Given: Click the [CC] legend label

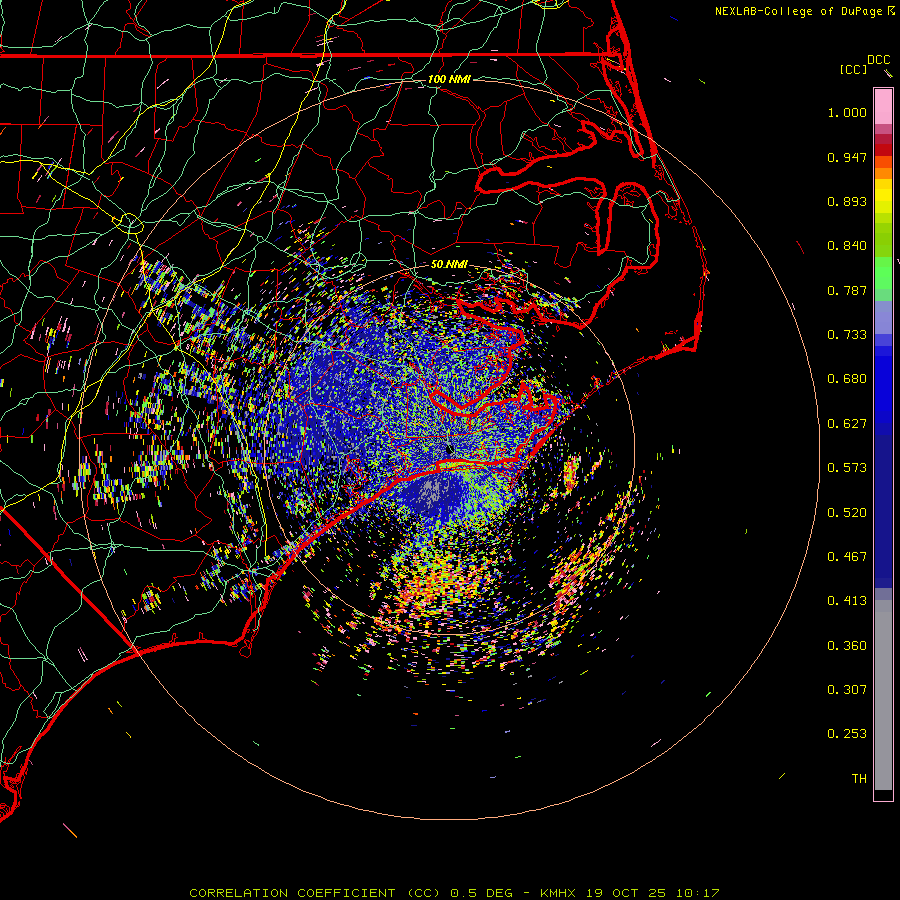Looking at the screenshot, I should tap(853, 69).
